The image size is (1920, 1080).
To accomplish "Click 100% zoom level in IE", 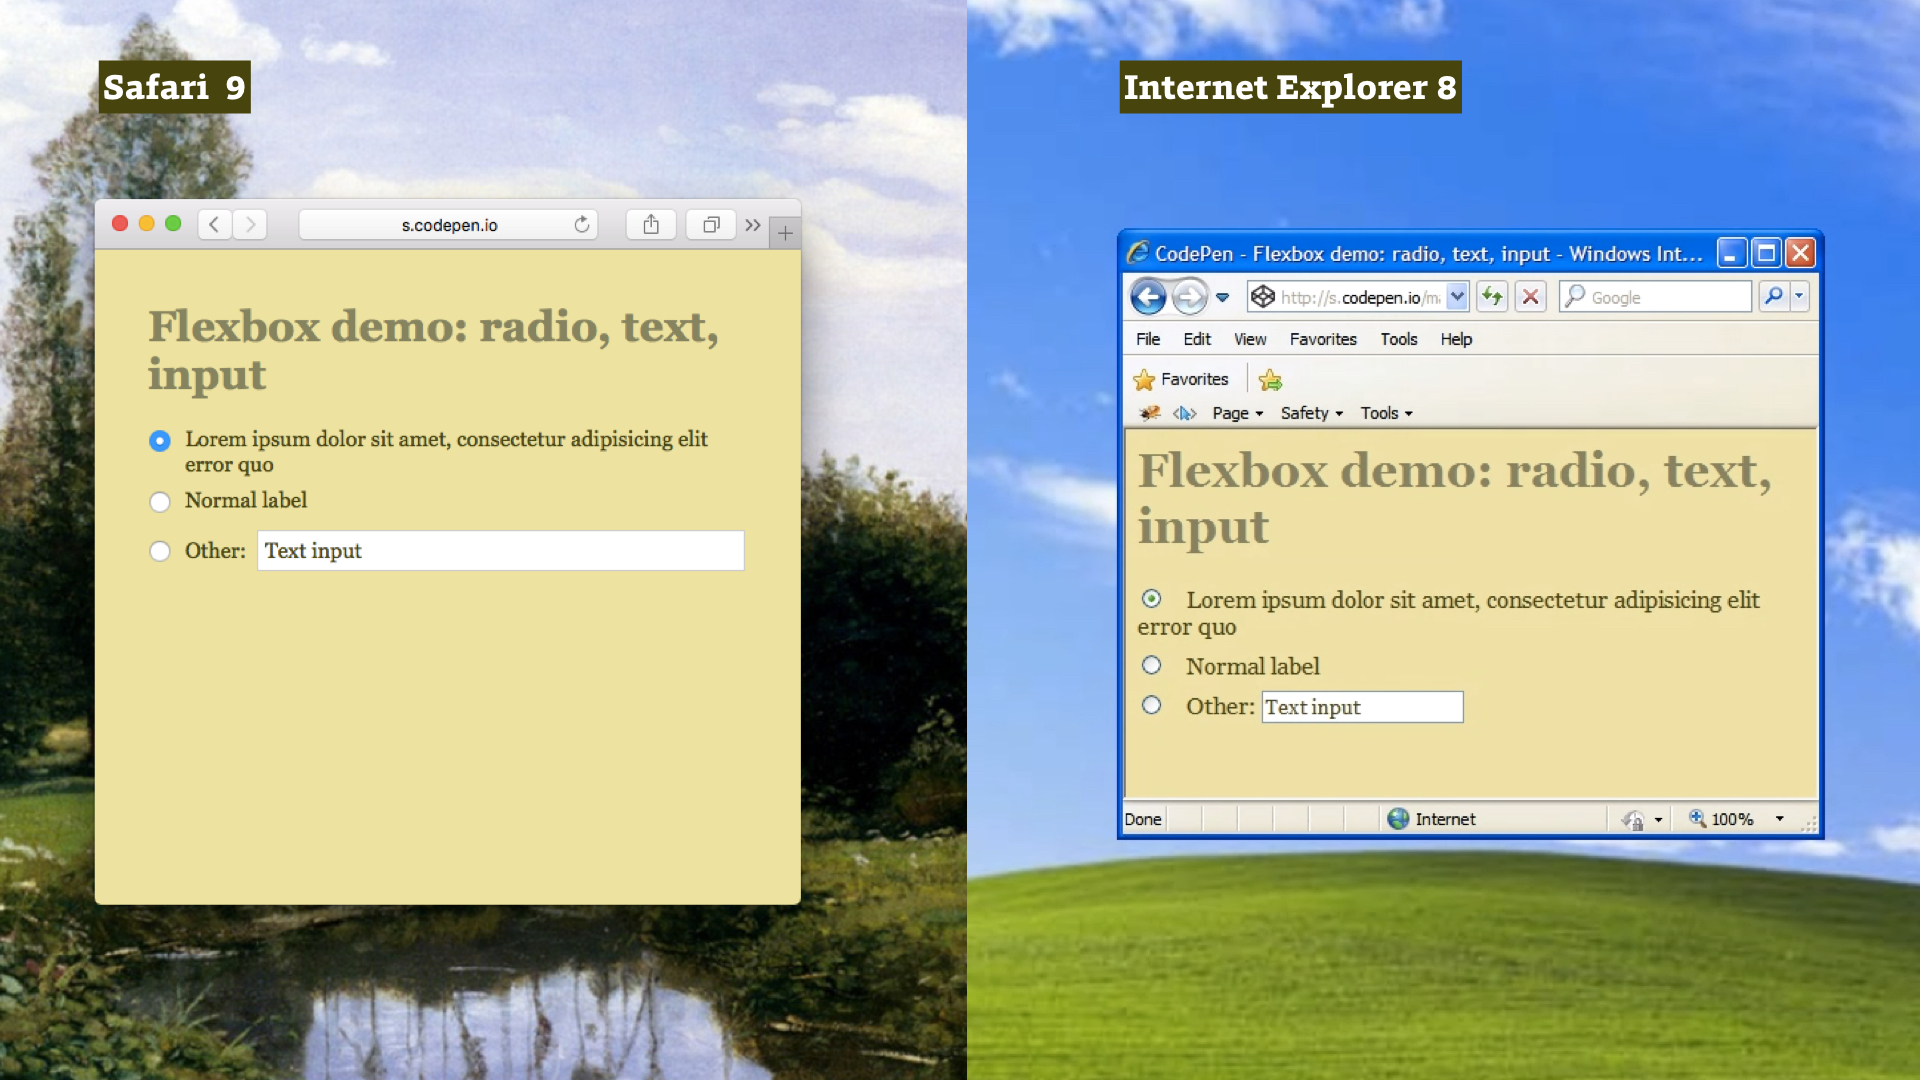I will pyautogui.click(x=1732, y=819).
